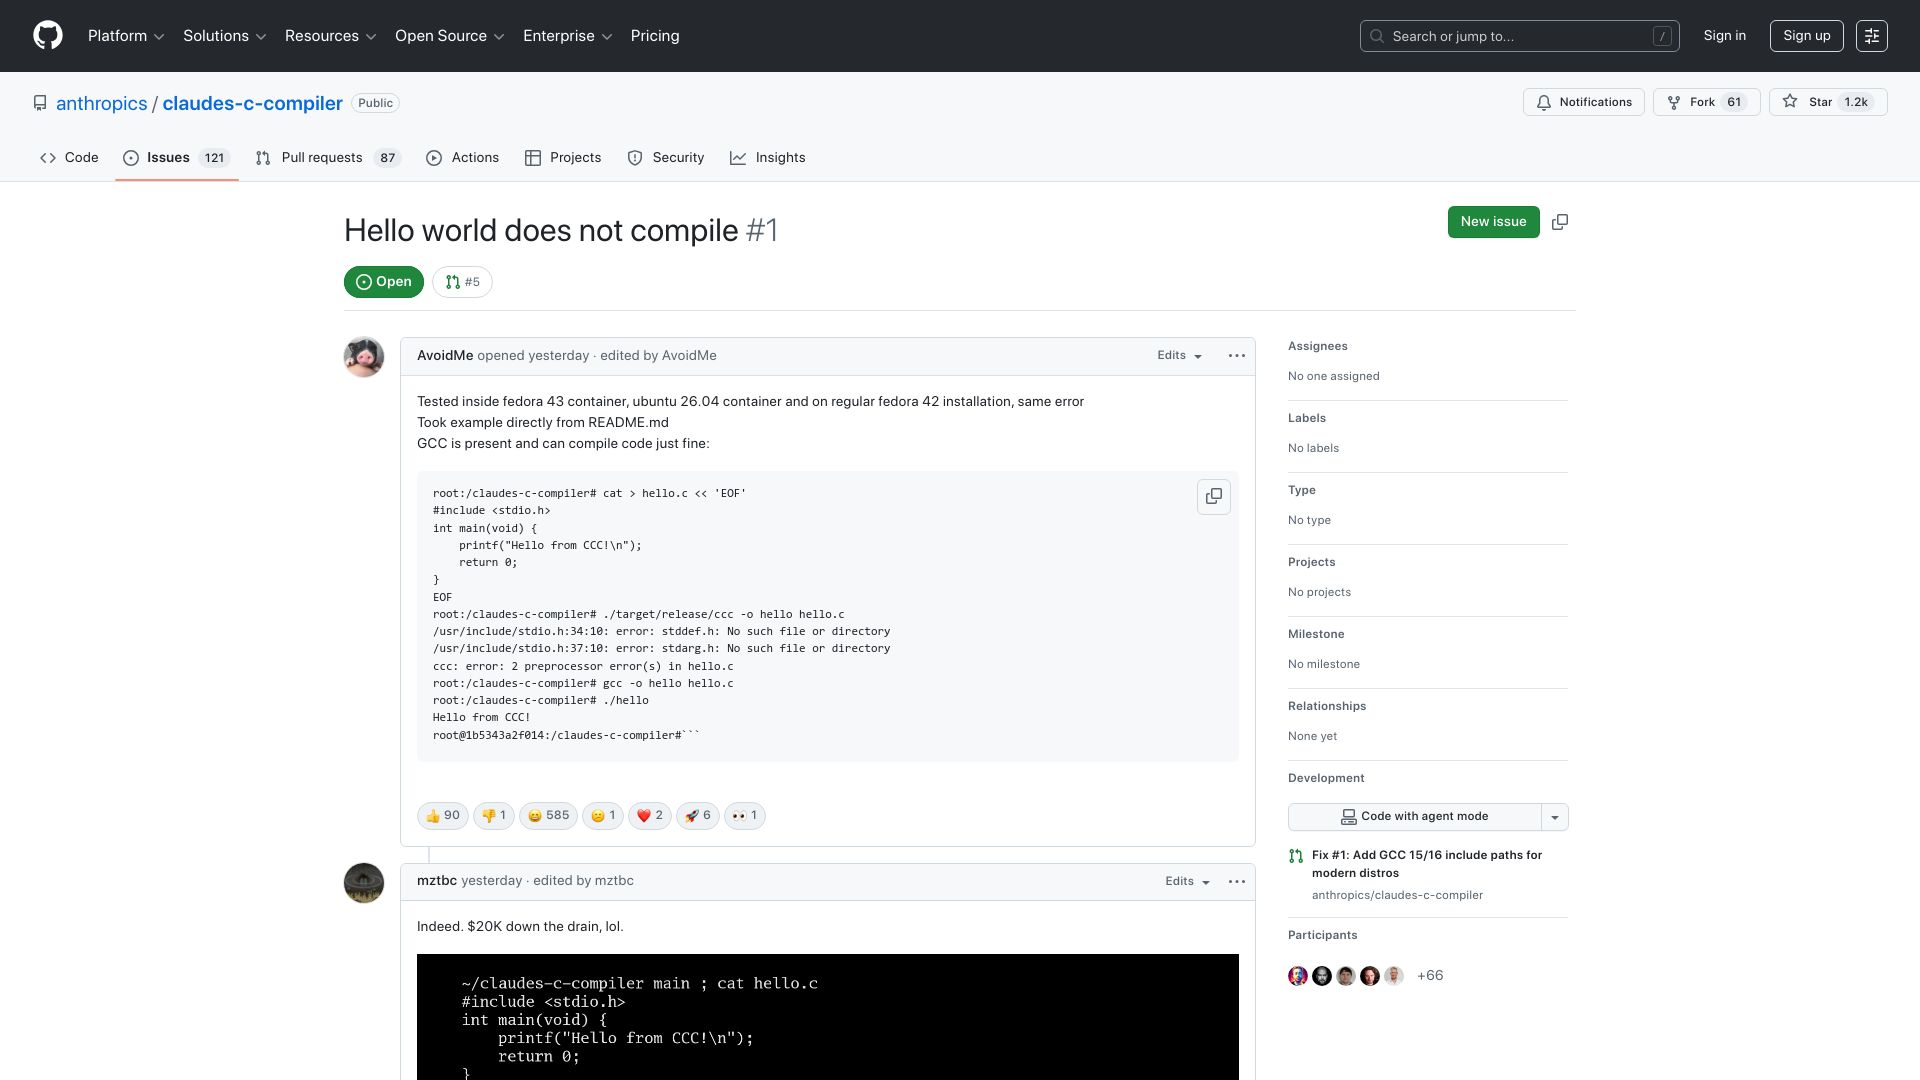Open linked pull request #5 badge
1920x1080 pixels.
(463, 283)
